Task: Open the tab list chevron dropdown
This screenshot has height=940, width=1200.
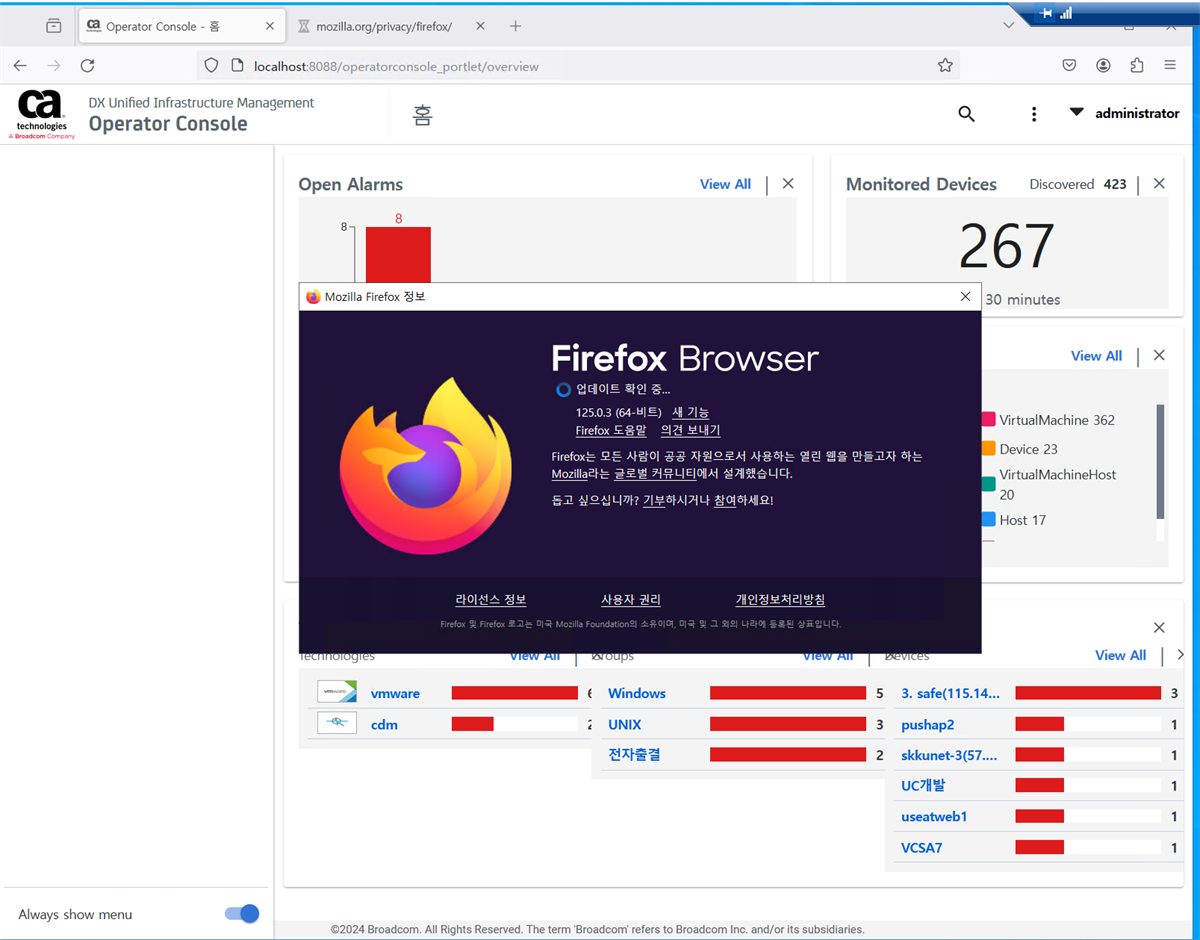Action: [x=1008, y=25]
